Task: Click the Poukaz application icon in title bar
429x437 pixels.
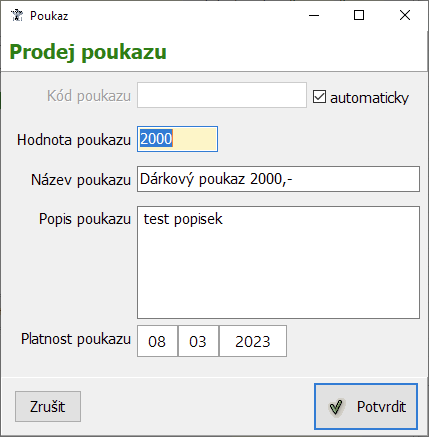Action: [x=17, y=15]
